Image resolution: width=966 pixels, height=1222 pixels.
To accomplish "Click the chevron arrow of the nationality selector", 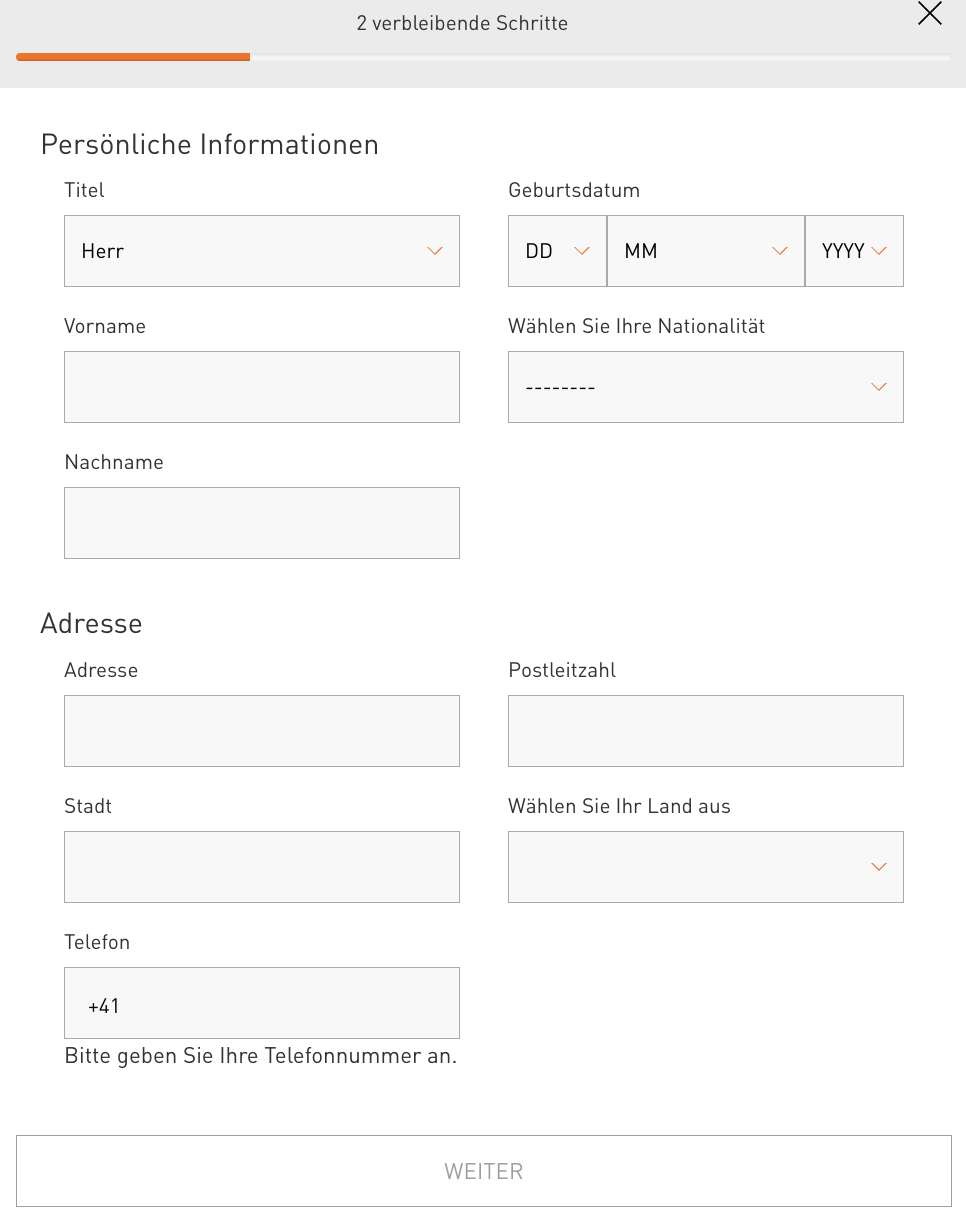I will click(879, 387).
